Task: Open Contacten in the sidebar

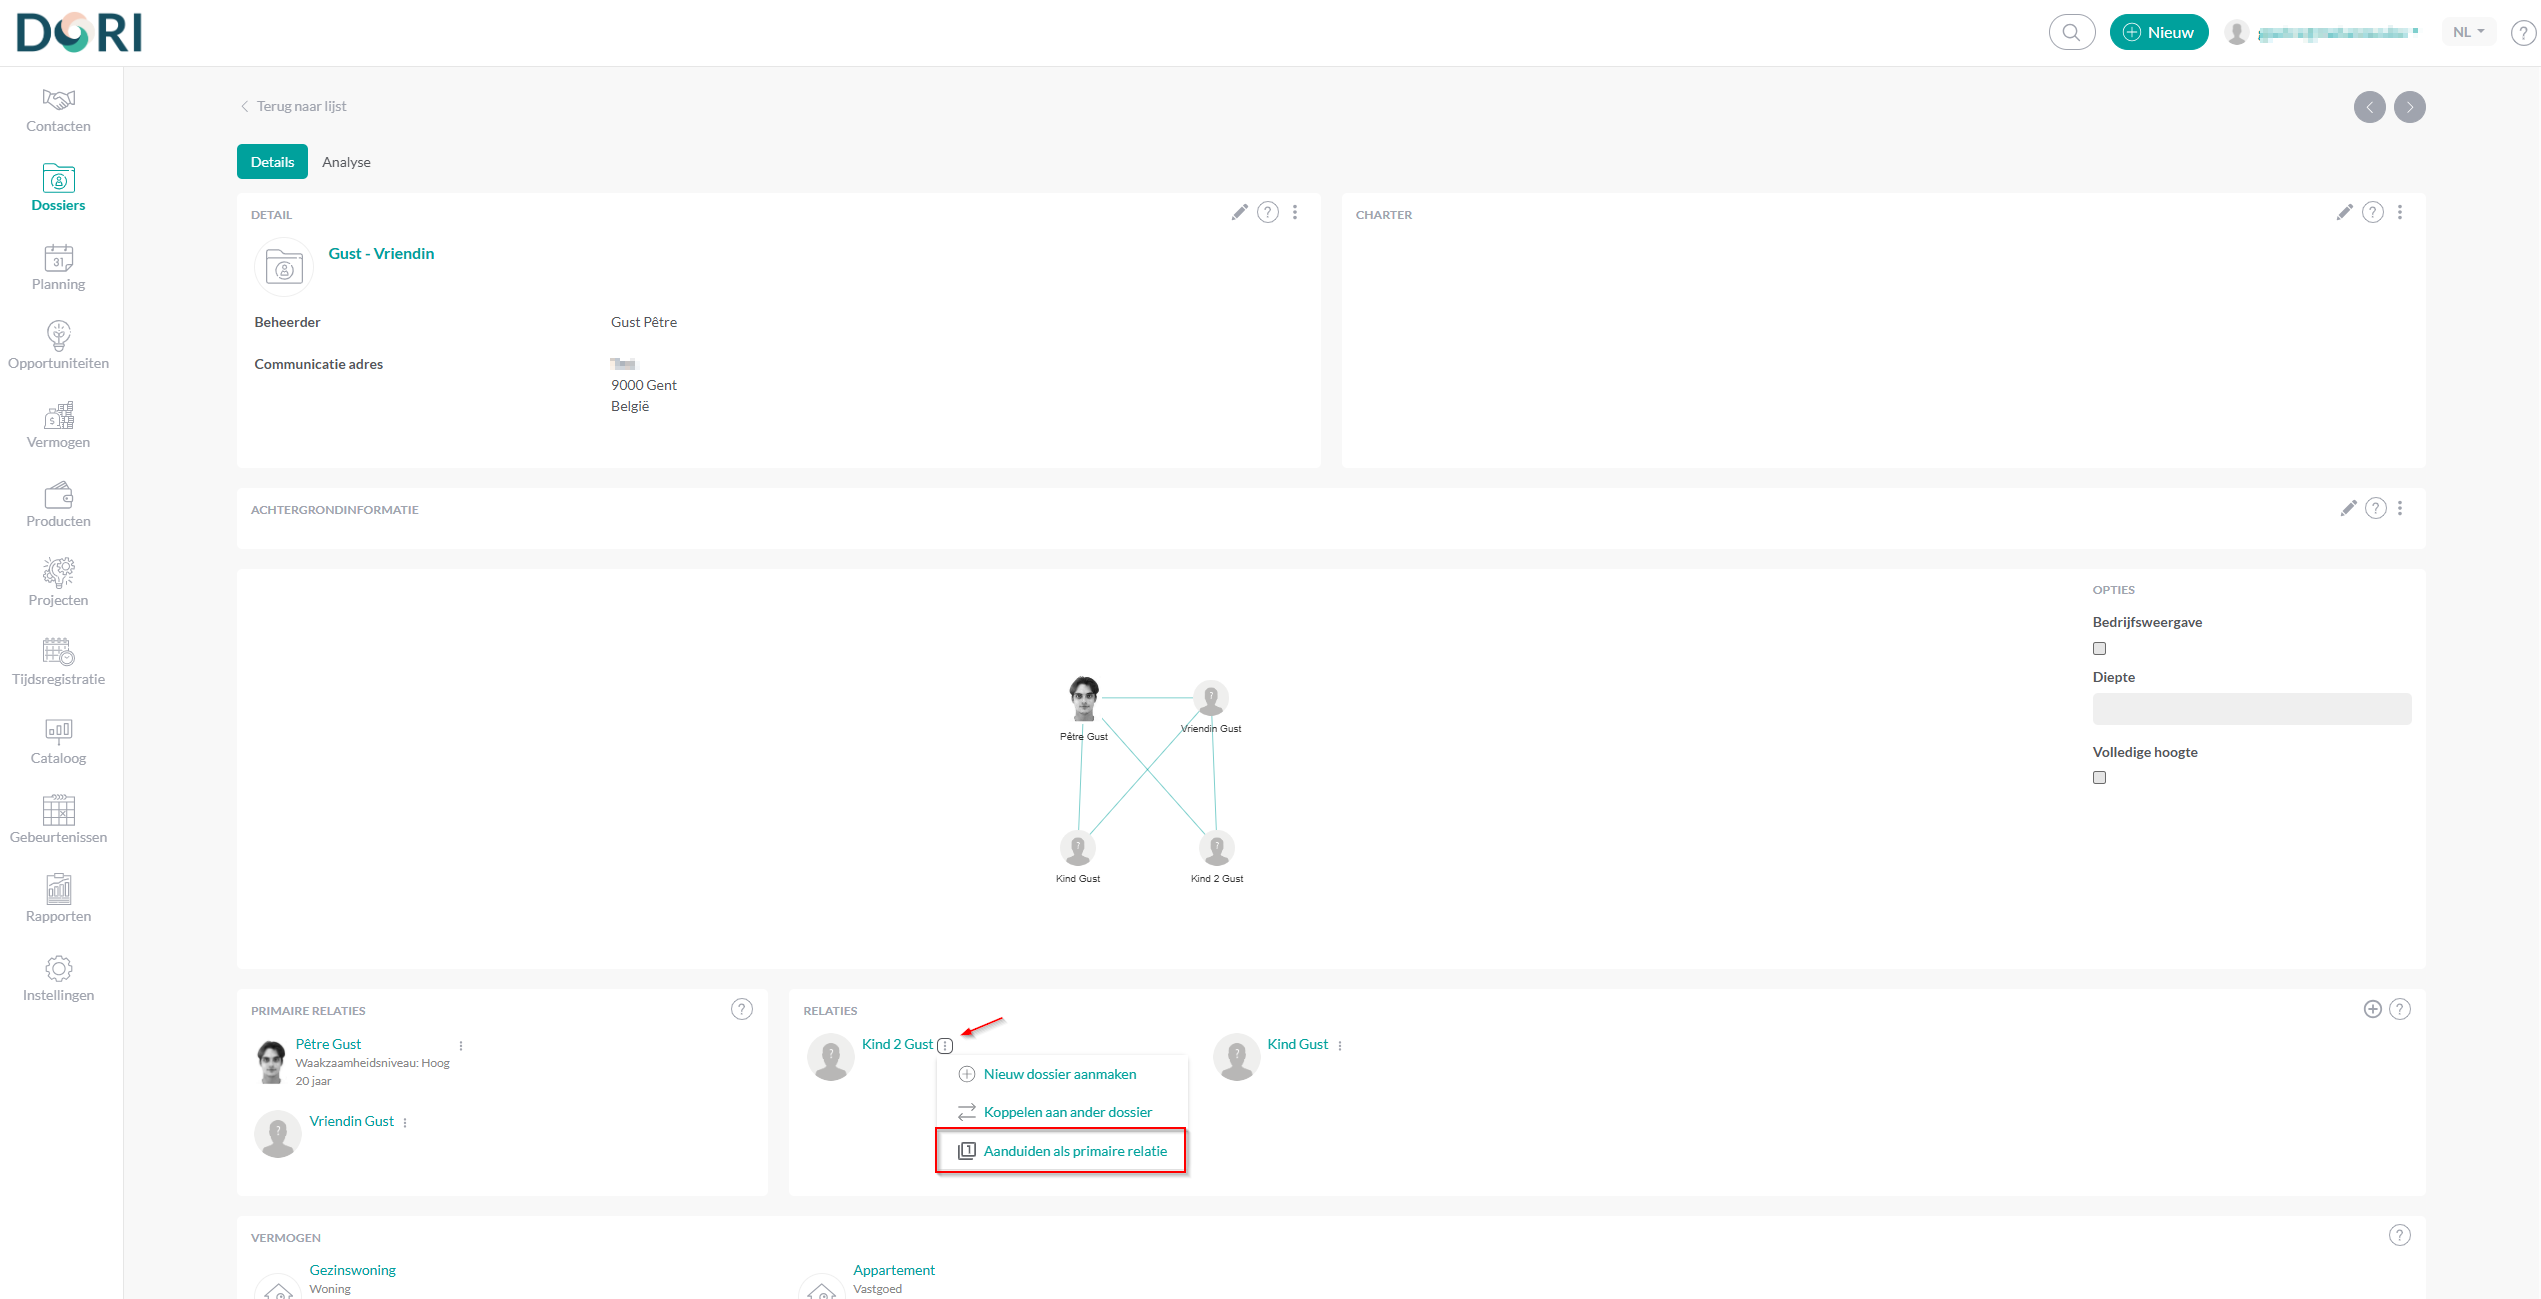Action: click(58, 110)
